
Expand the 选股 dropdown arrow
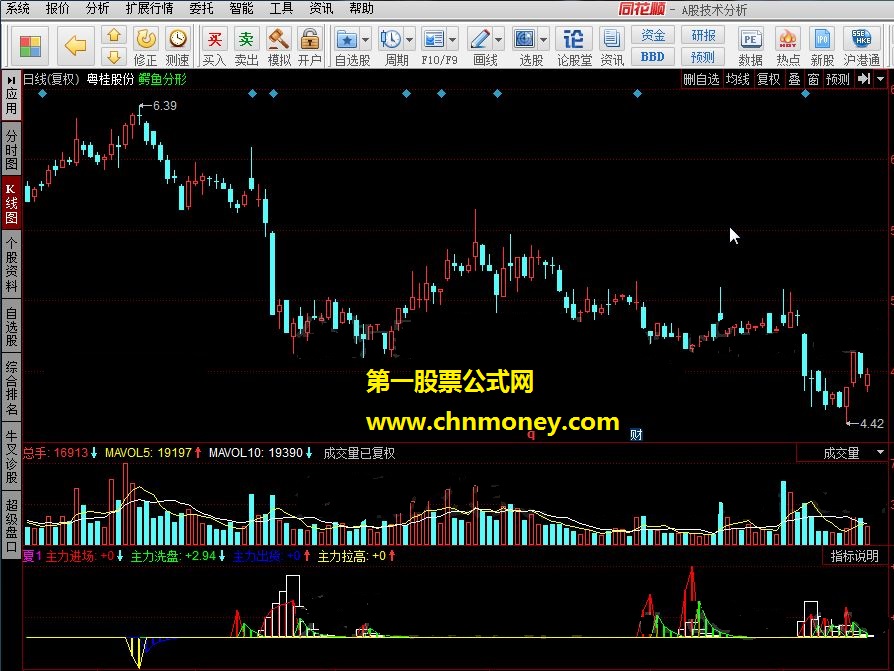(543, 40)
